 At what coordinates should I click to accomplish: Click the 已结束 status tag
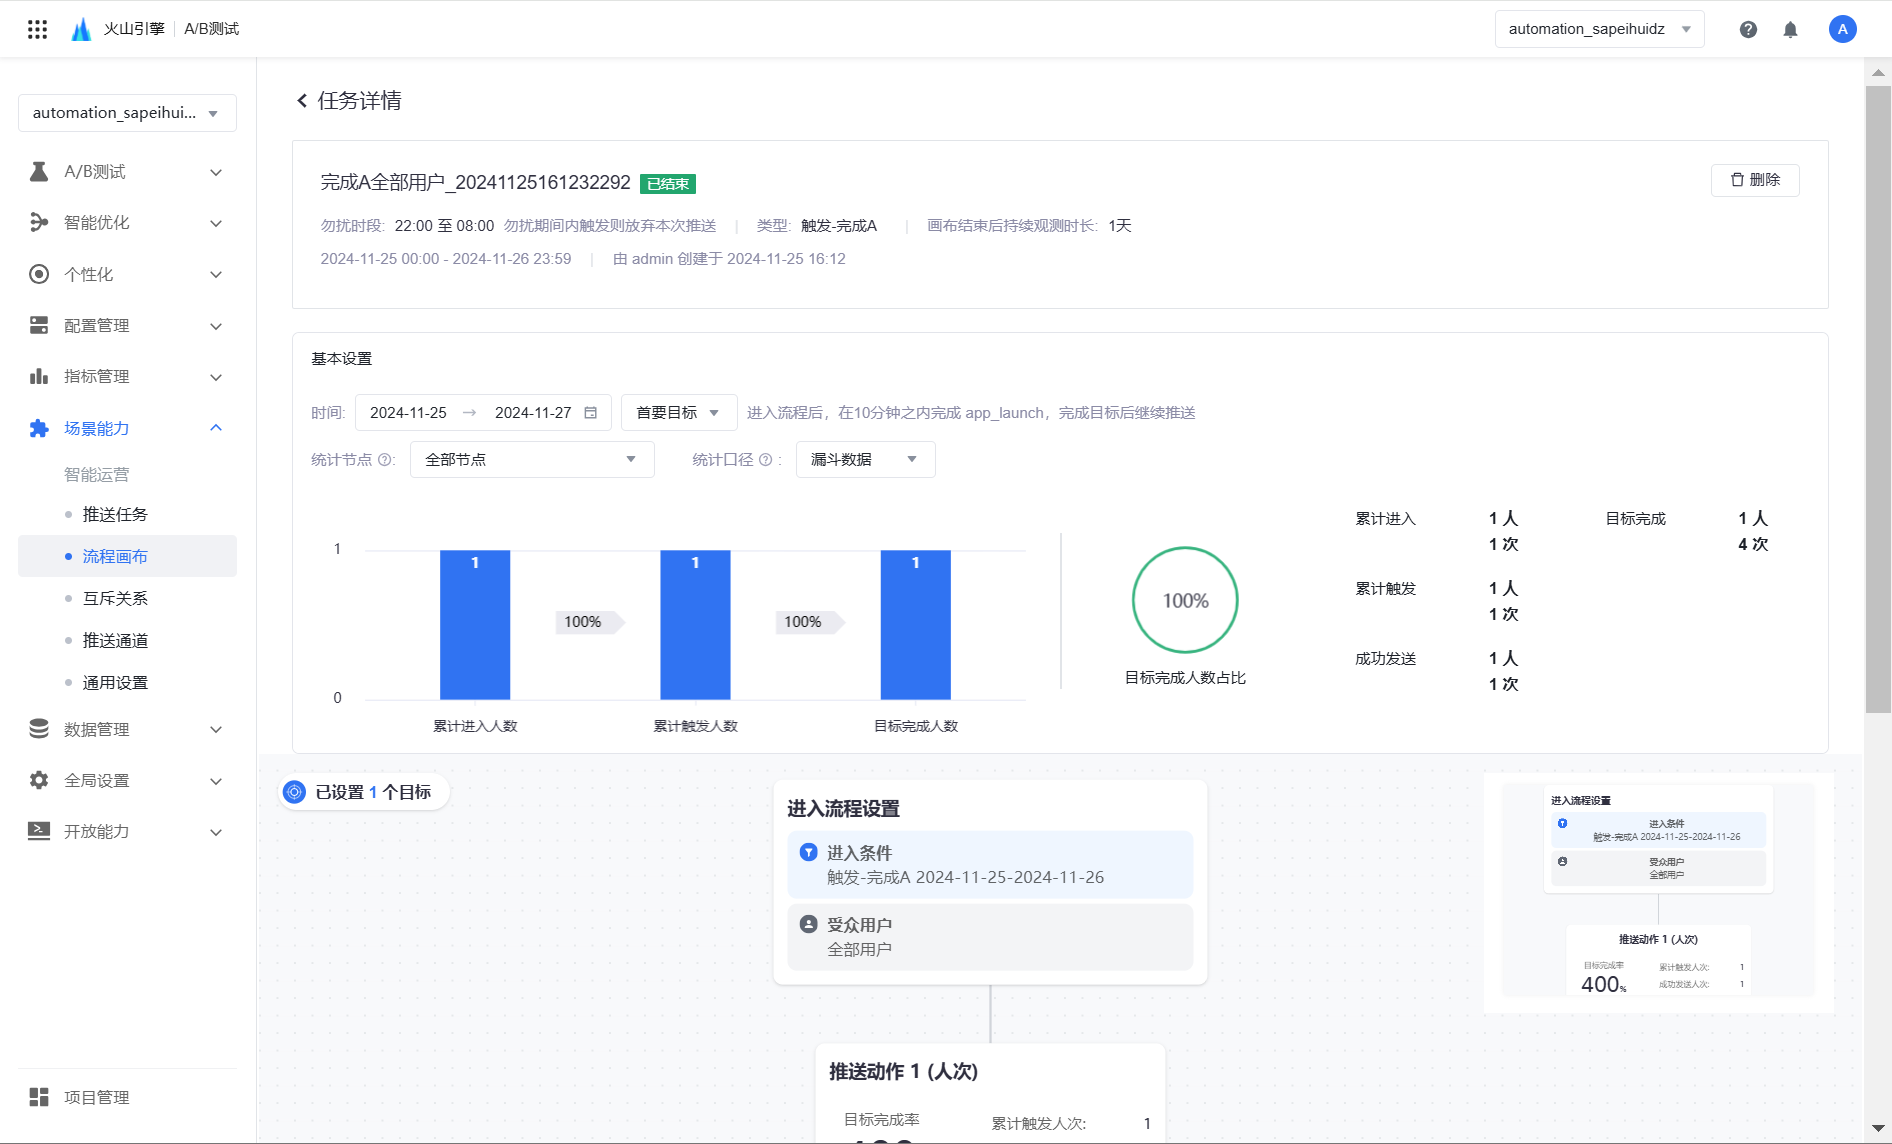pyautogui.click(x=668, y=184)
